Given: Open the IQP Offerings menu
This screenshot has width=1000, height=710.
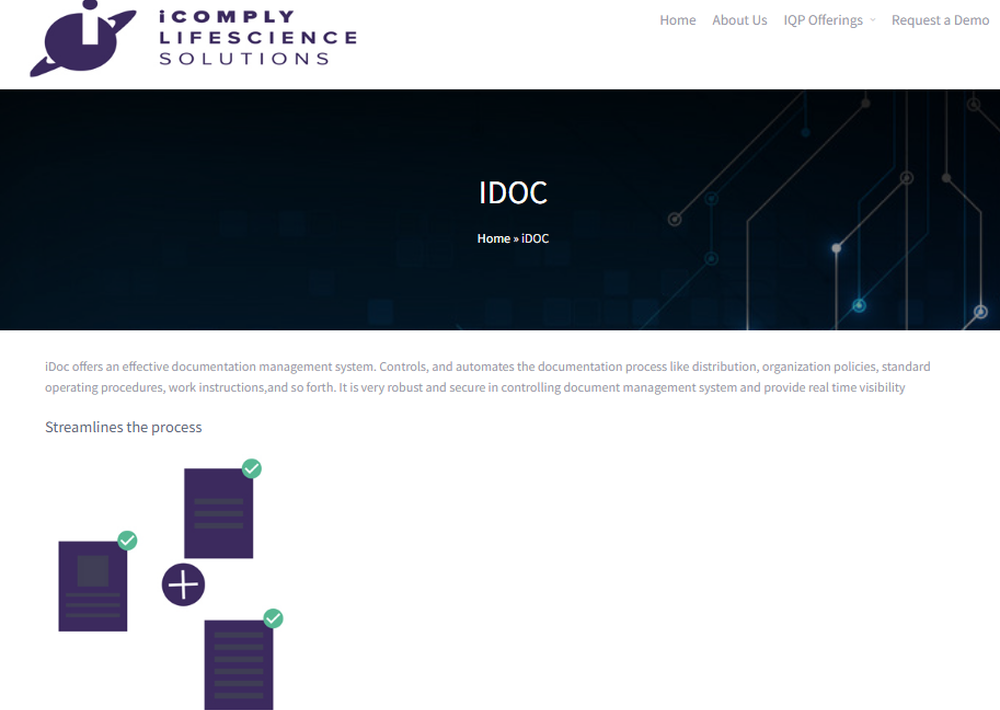Looking at the screenshot, I should pos(823,20).
